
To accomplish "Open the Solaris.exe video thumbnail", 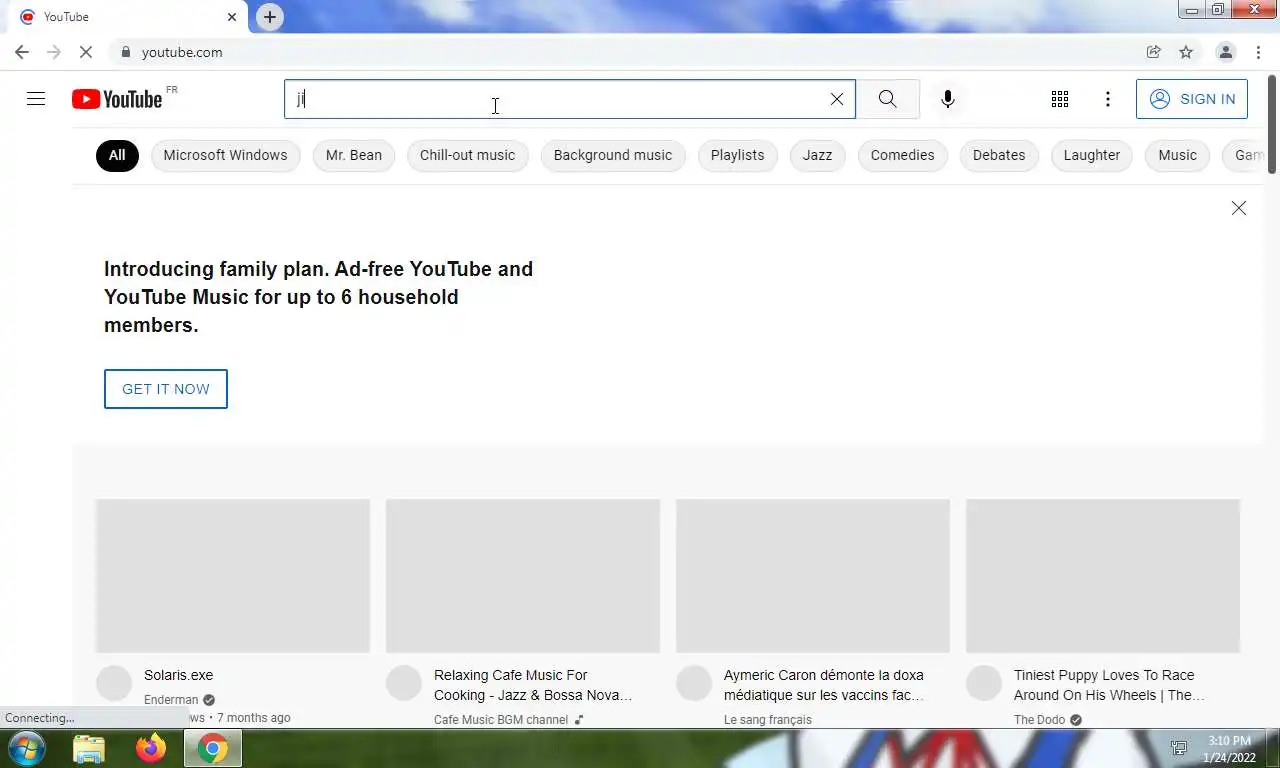I will tap(233, 576).
